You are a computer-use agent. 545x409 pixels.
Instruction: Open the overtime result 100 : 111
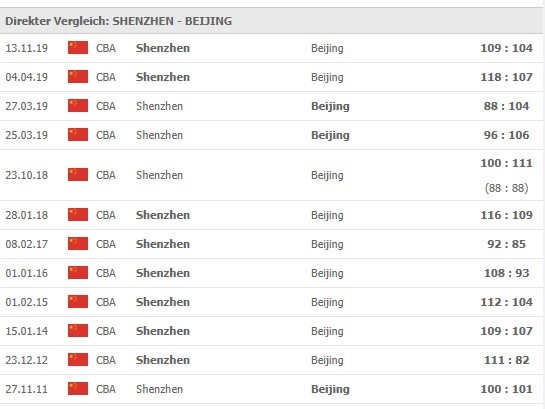coord(506,163)
